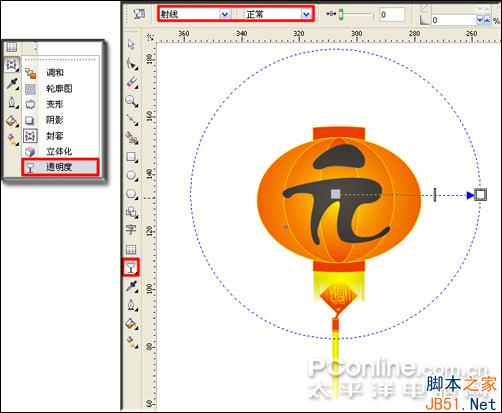Image resolution: width=502 pixels, height=413 pixels.
Task: Click the midpoint slider bar on the gradient line
Action: 435,195
